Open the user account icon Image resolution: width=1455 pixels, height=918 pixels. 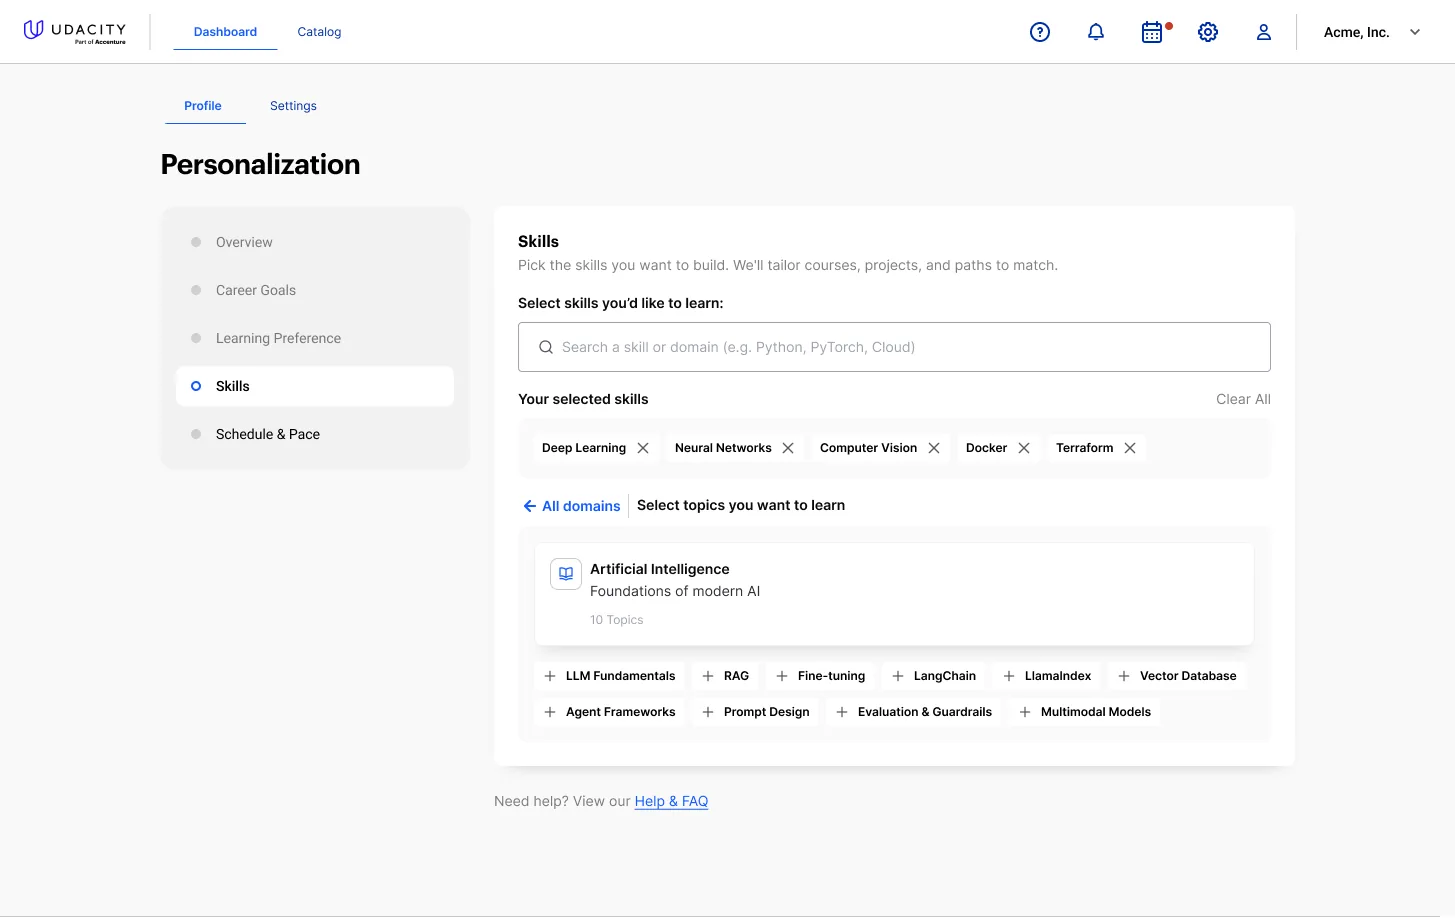[1264, 32]
